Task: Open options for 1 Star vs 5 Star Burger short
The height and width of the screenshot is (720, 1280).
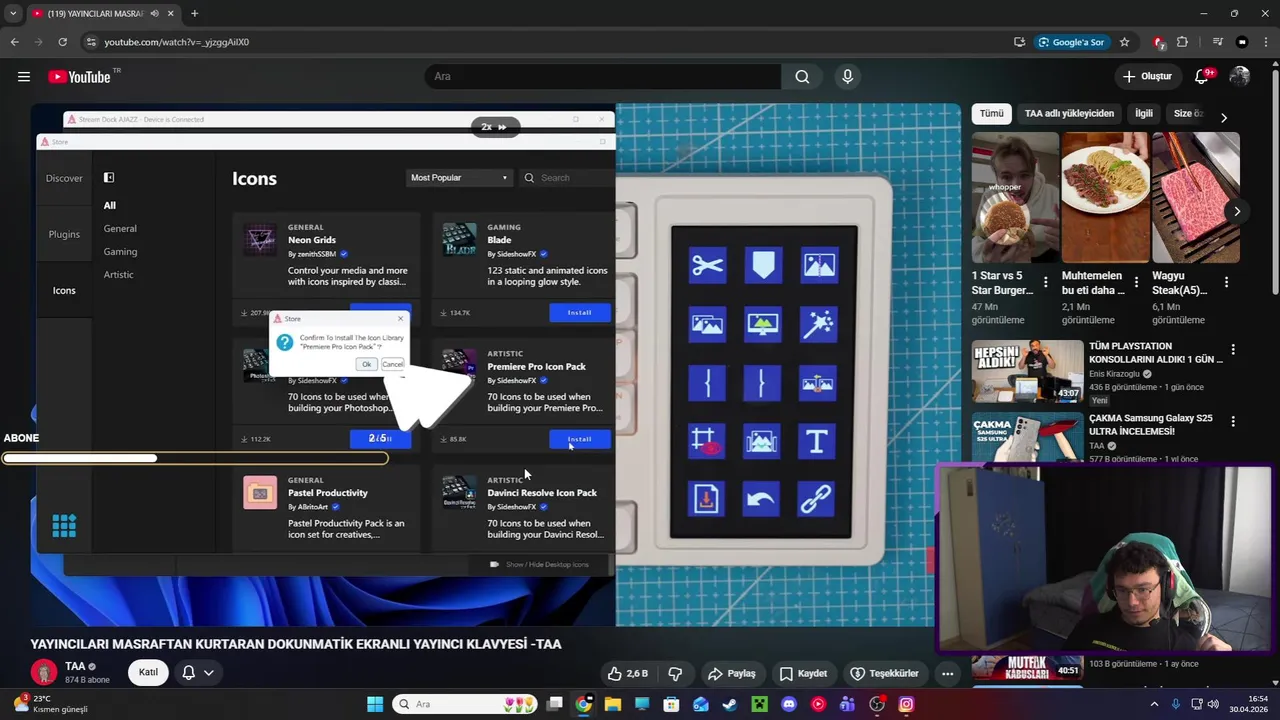Action: [1046, 282]
